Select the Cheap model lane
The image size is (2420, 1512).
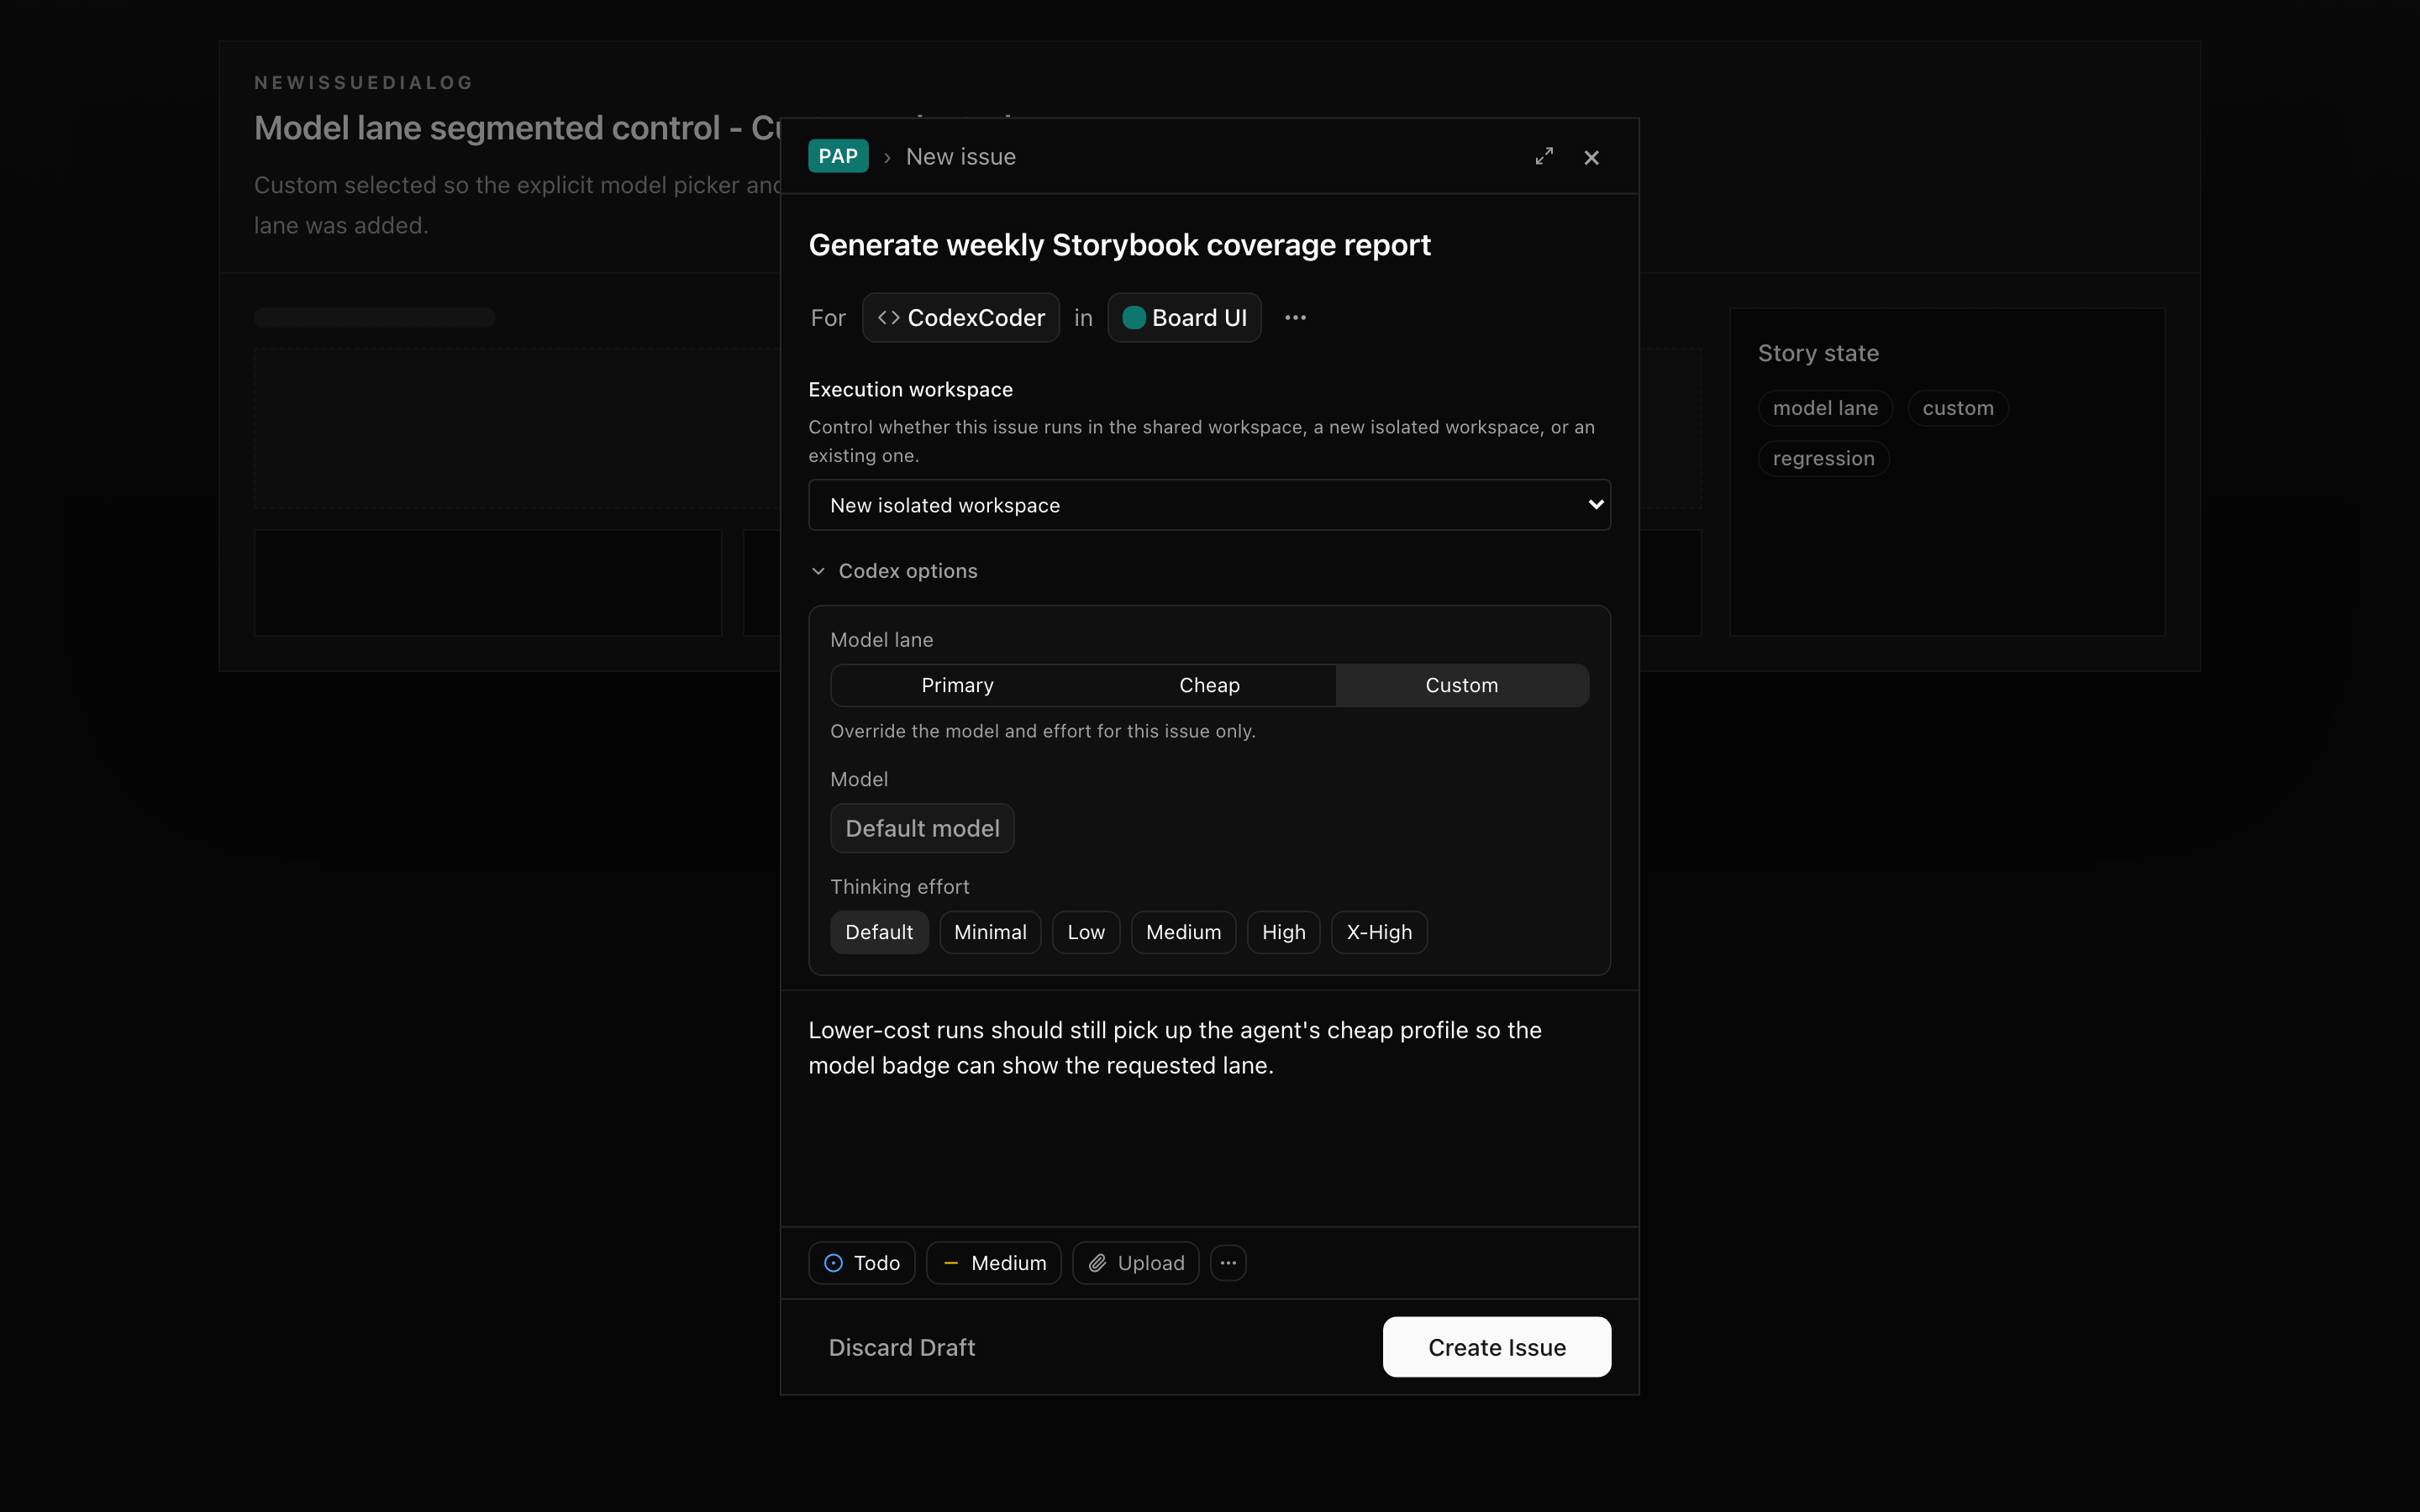[1209, 685]
